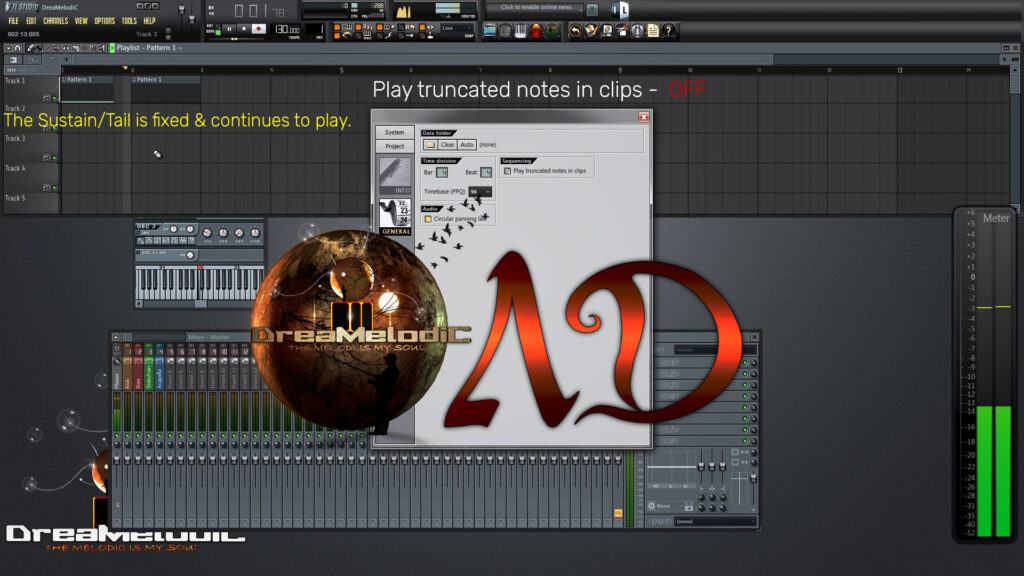Click the Pause transport button
Viewport: 1024px width, 576px height.
pyautogui.click(x=229, y=29)
